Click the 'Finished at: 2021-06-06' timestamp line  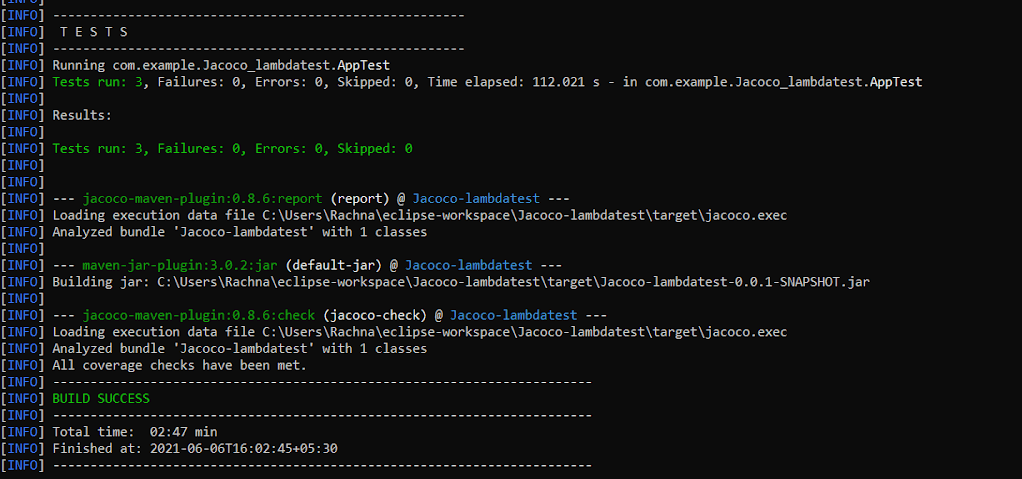[x=195, y=448]
